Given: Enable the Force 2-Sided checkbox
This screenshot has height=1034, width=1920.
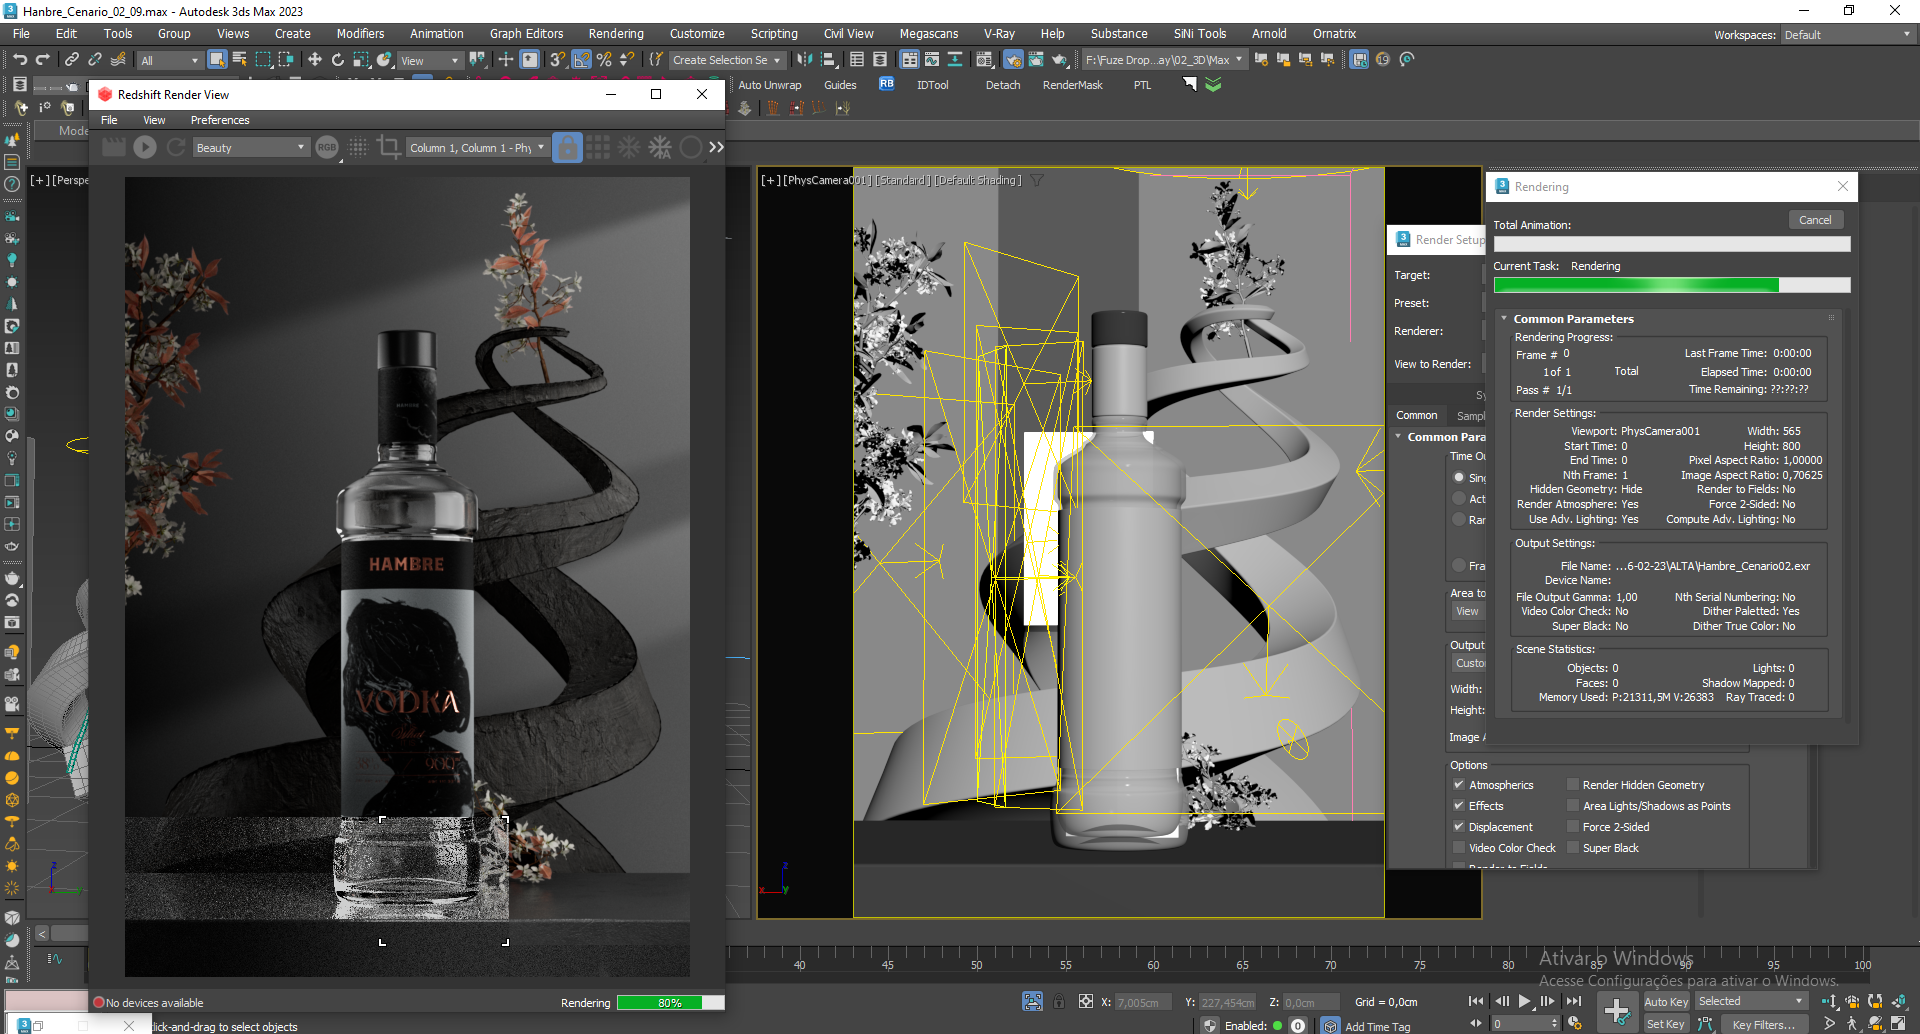Looking at the screenshot, I should [1573, 827].
